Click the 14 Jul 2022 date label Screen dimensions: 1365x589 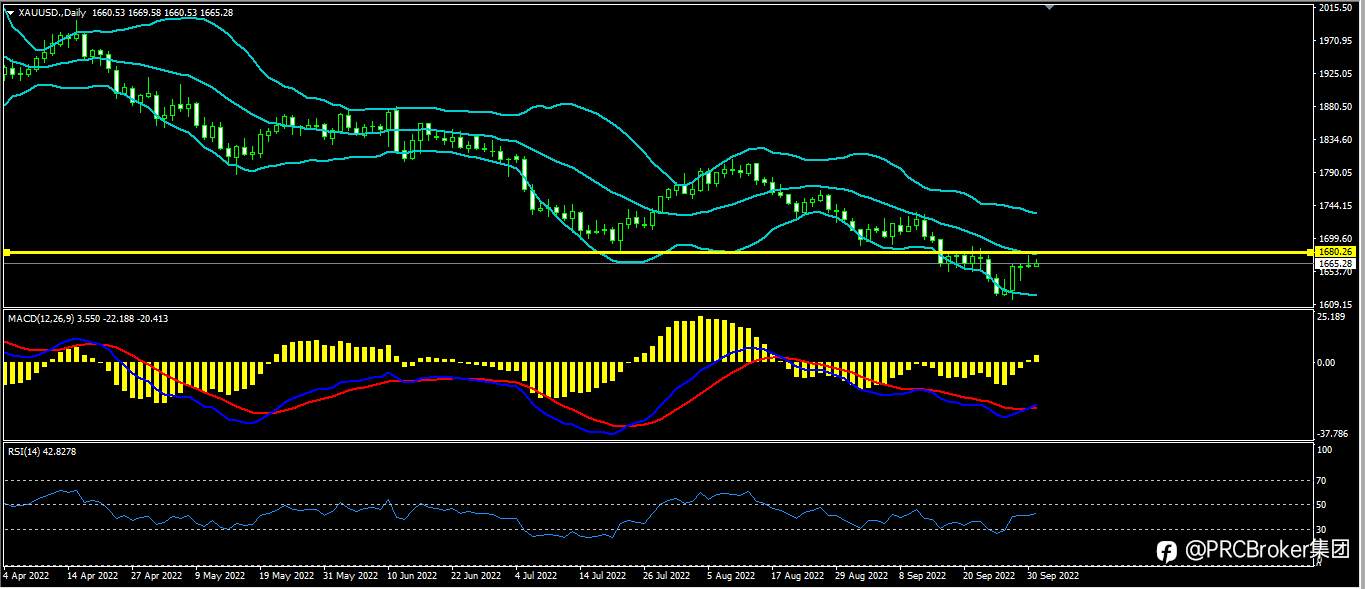[x=603, y=576]
